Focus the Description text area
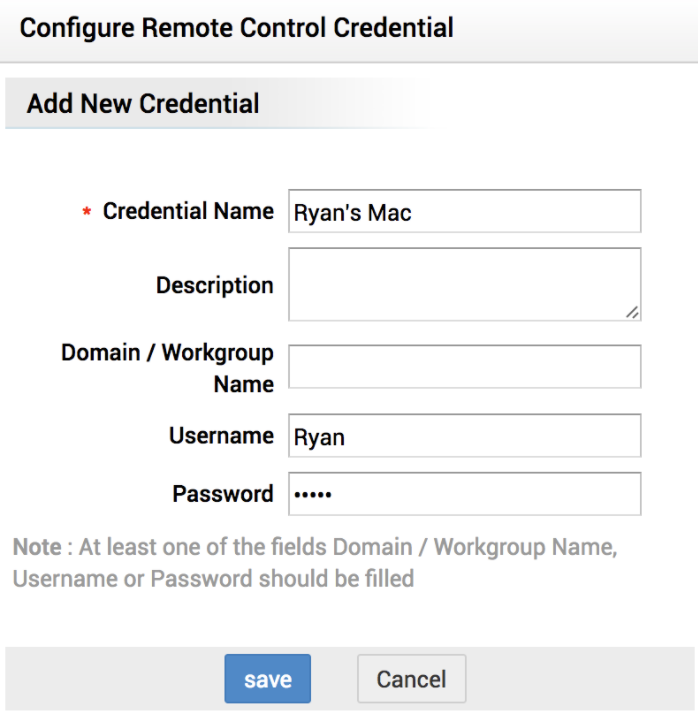The width and height of the screenshot is (698, 712). [x=464, y=284]
